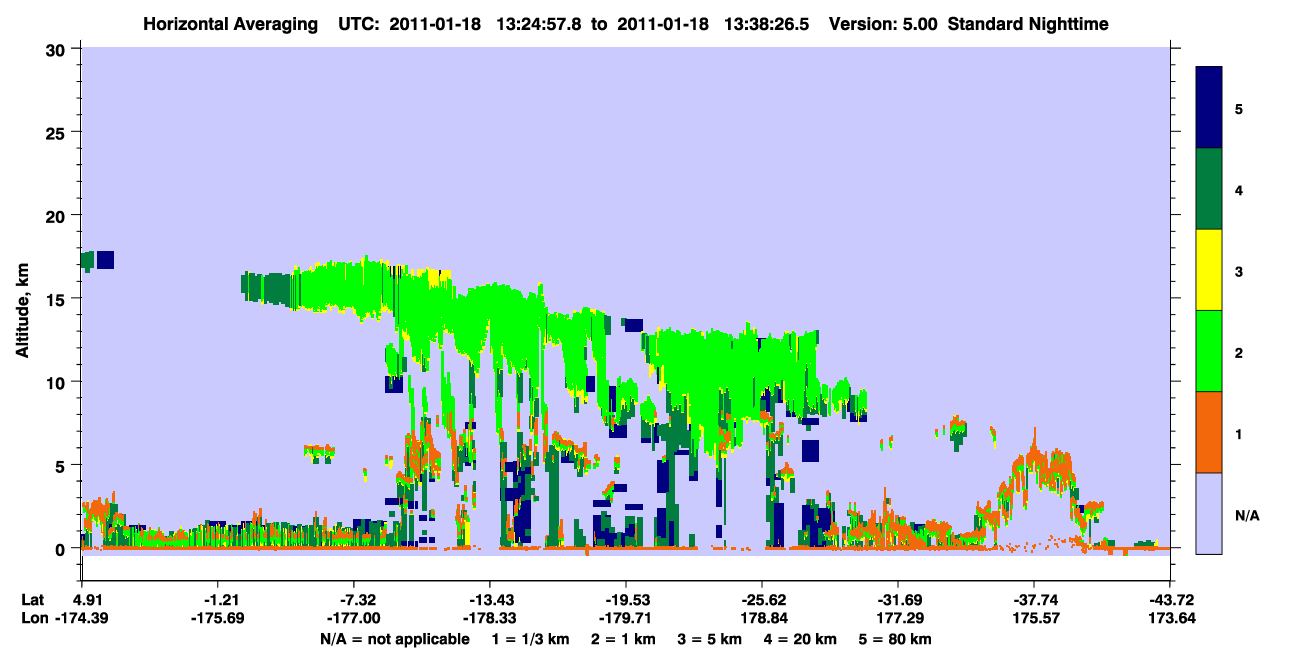
Task: Click the '4 = 20 km' legend note
Action: click(801, 639)
